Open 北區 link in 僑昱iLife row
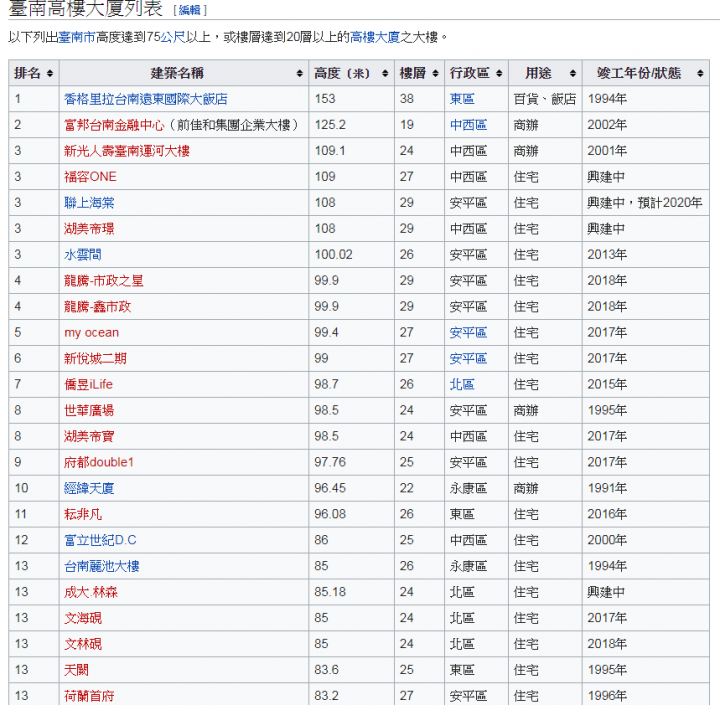Screen dimensions: 720x705 pos(462,384)
